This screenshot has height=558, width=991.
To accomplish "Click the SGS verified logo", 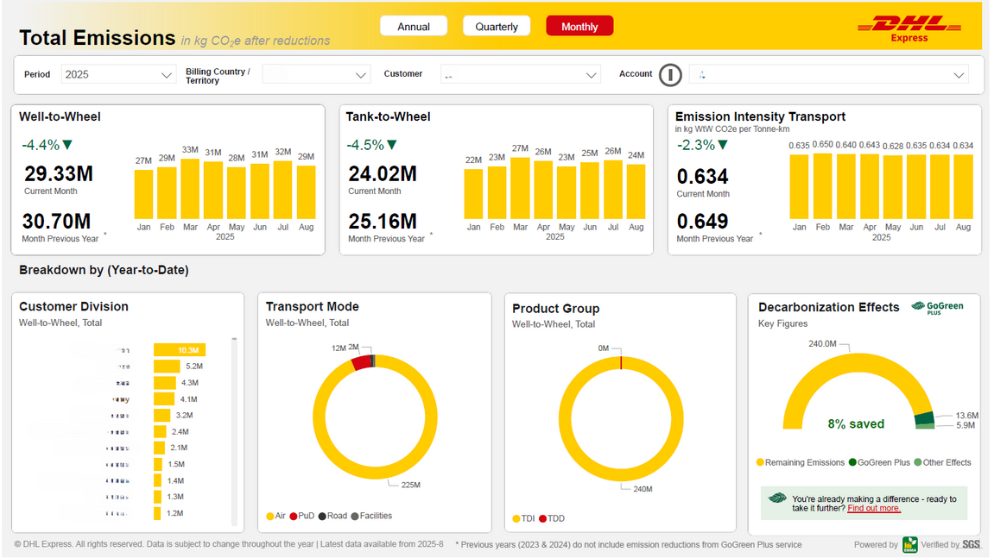I will (x=970, y=544).
